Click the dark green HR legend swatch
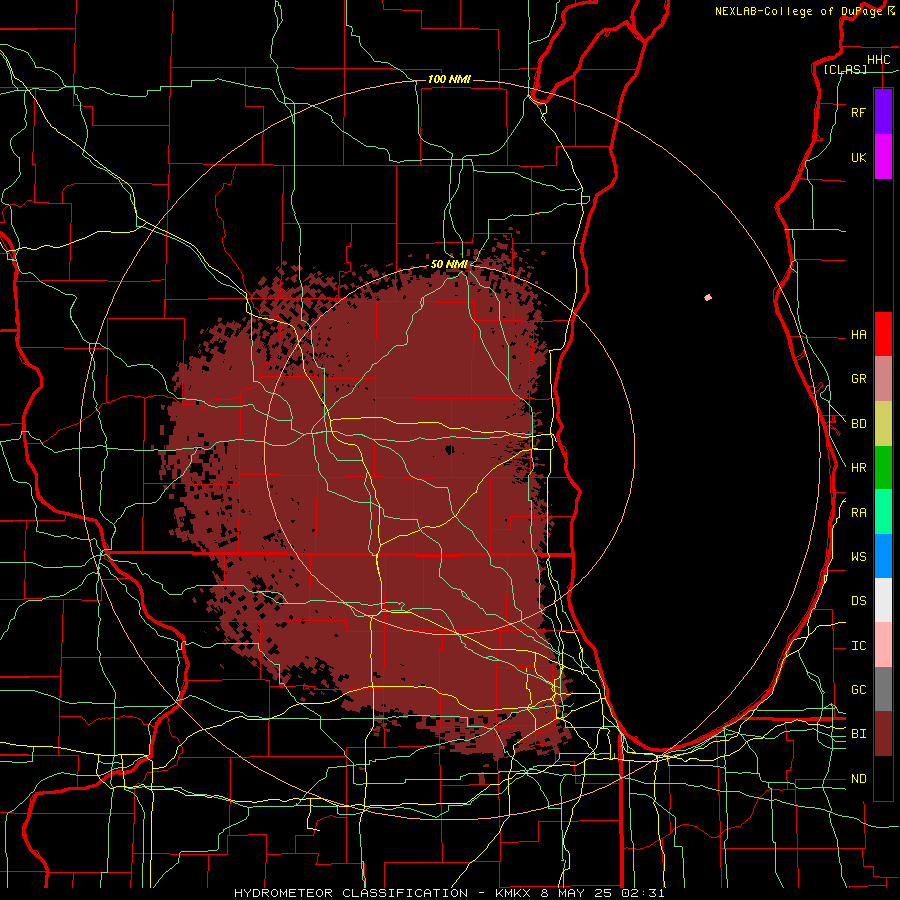Screen dimensions: 900x900 (x=883, y=468)
